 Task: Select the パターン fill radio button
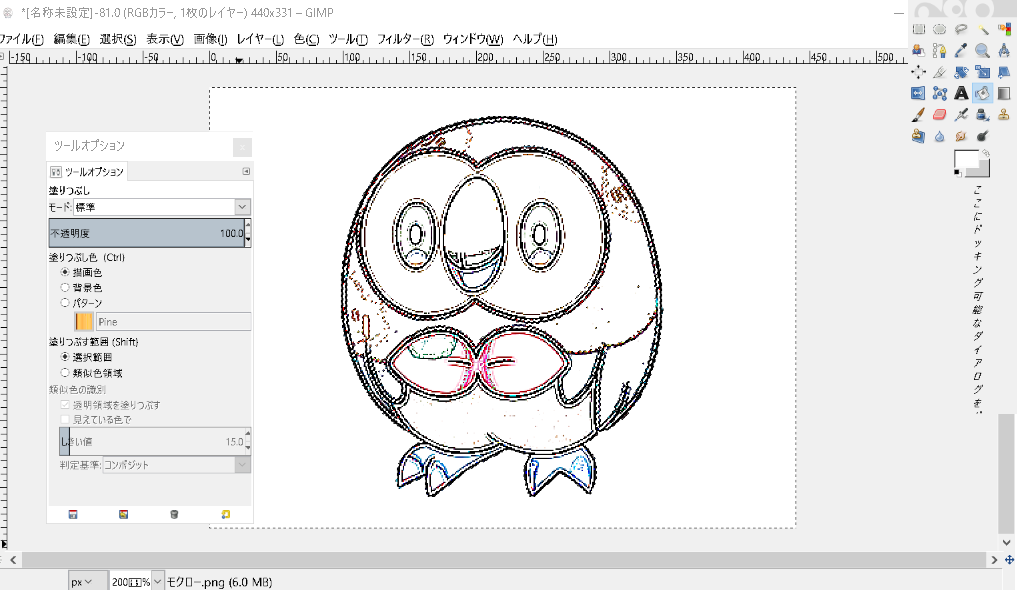coord(65,303)
